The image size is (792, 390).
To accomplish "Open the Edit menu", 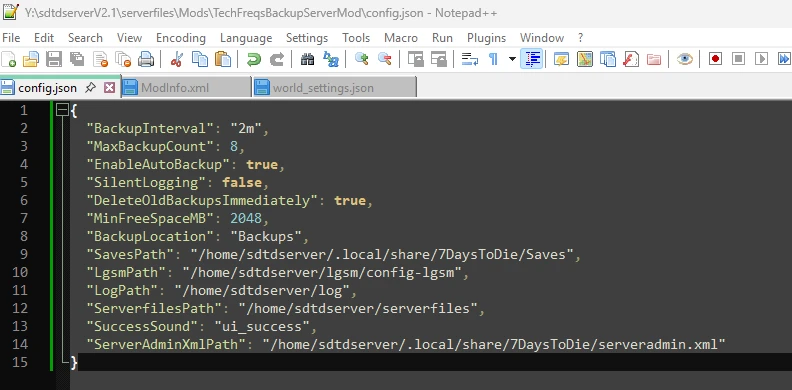I will coord(44,38).
